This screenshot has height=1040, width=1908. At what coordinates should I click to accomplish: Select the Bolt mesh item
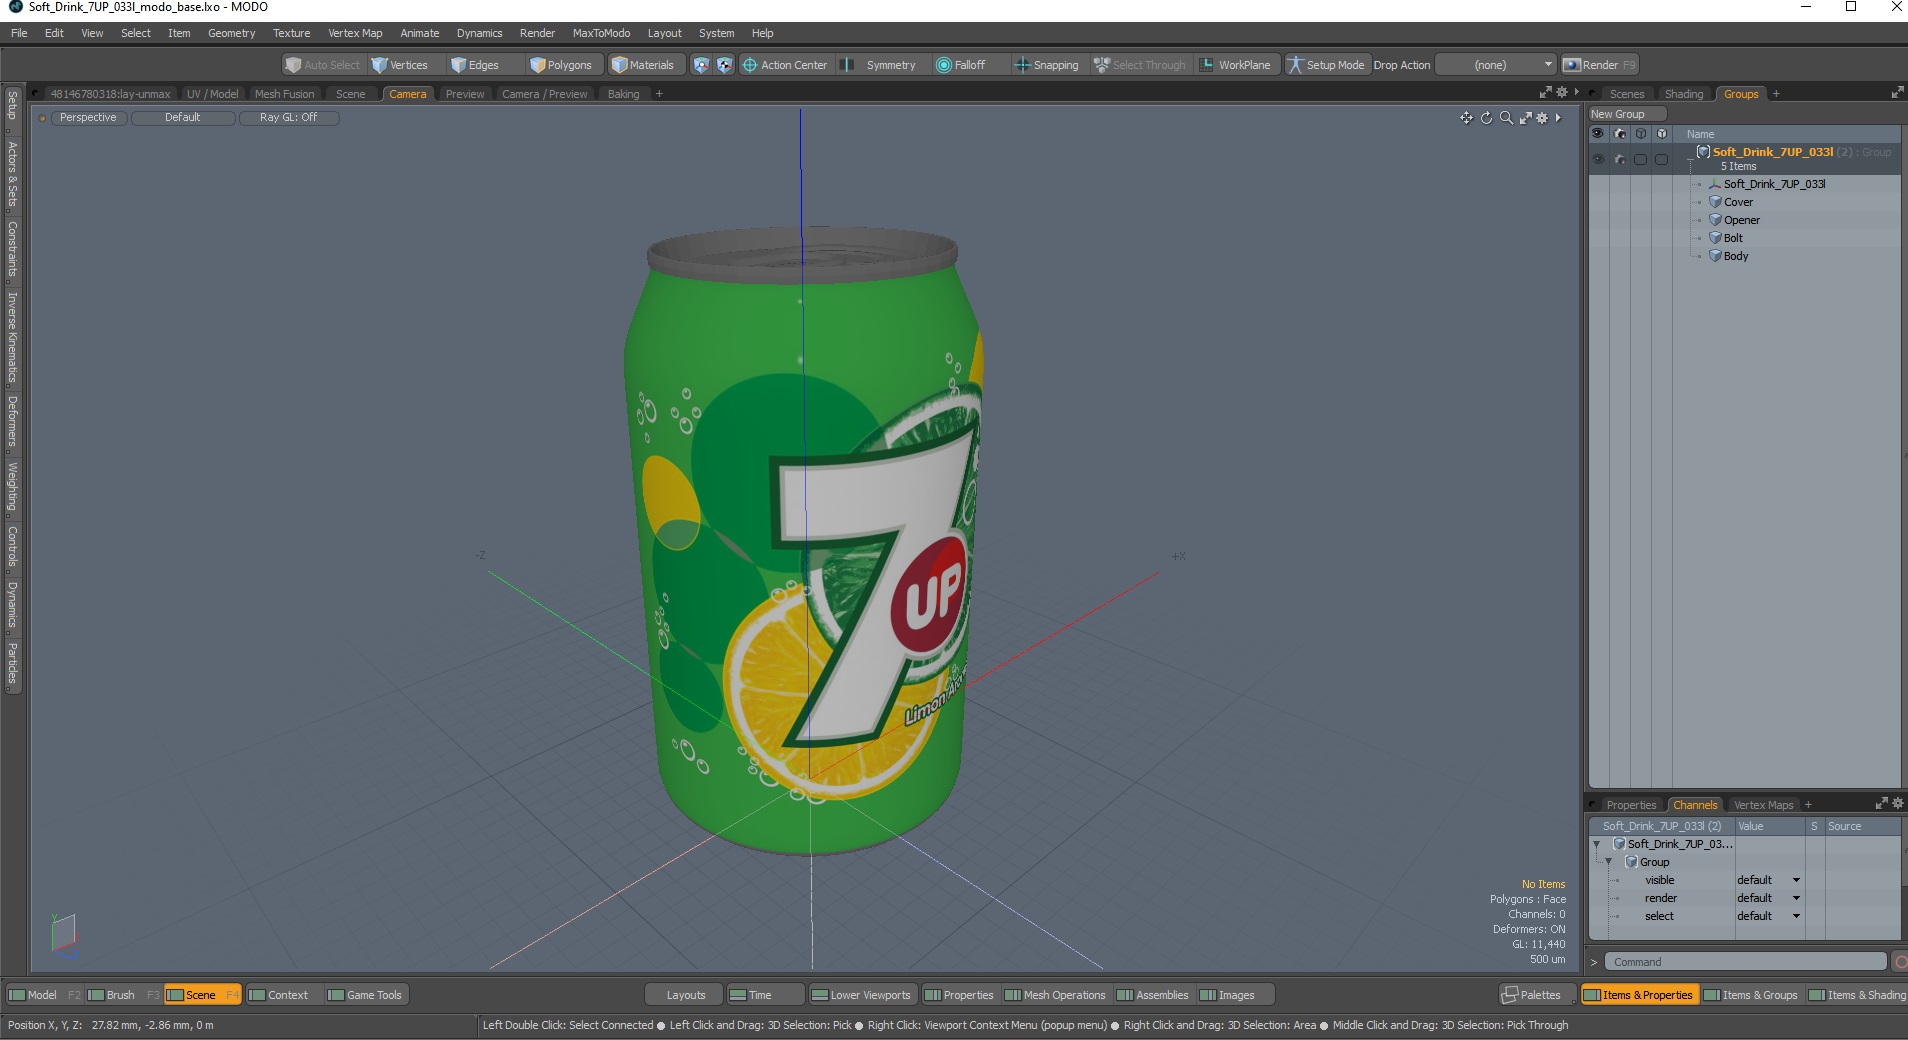tap(1733, 238)
